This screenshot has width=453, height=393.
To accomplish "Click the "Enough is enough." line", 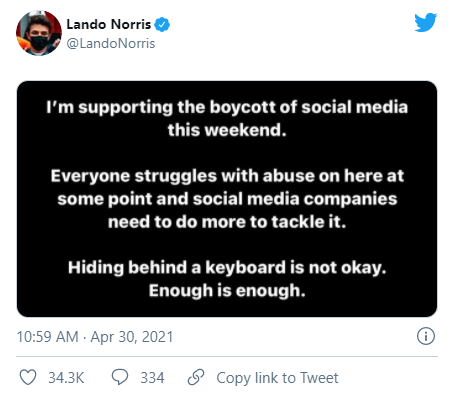I will click(227, 291).
